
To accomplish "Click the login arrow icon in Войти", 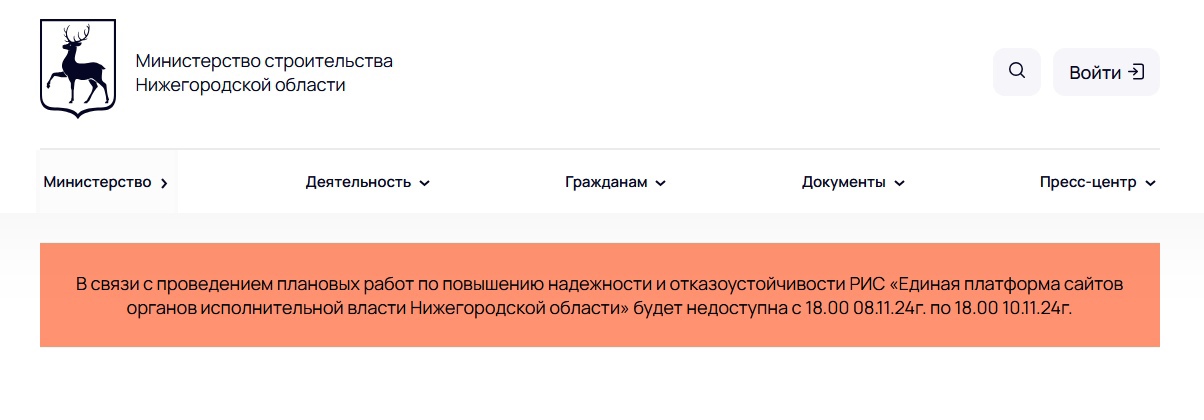I will coord(1136,72).
